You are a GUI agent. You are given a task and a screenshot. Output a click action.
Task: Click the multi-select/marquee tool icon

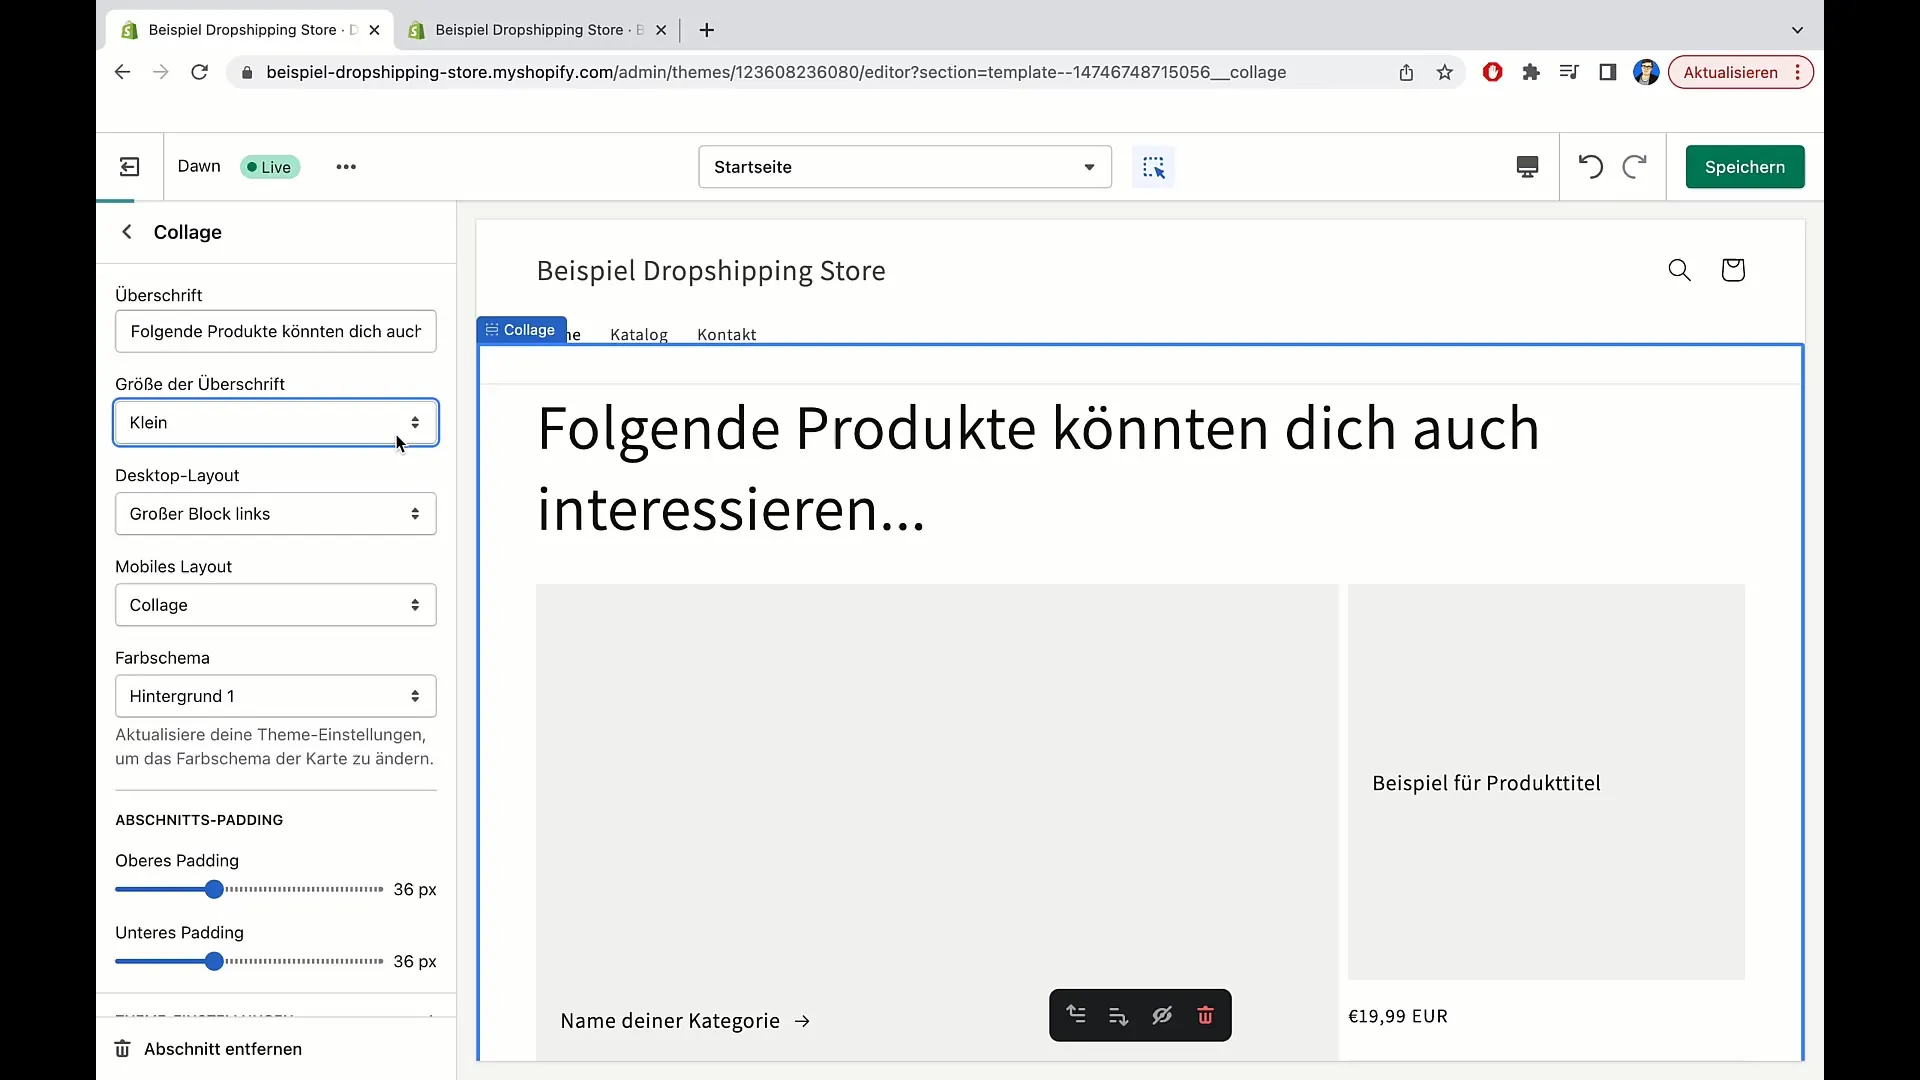1154,167
